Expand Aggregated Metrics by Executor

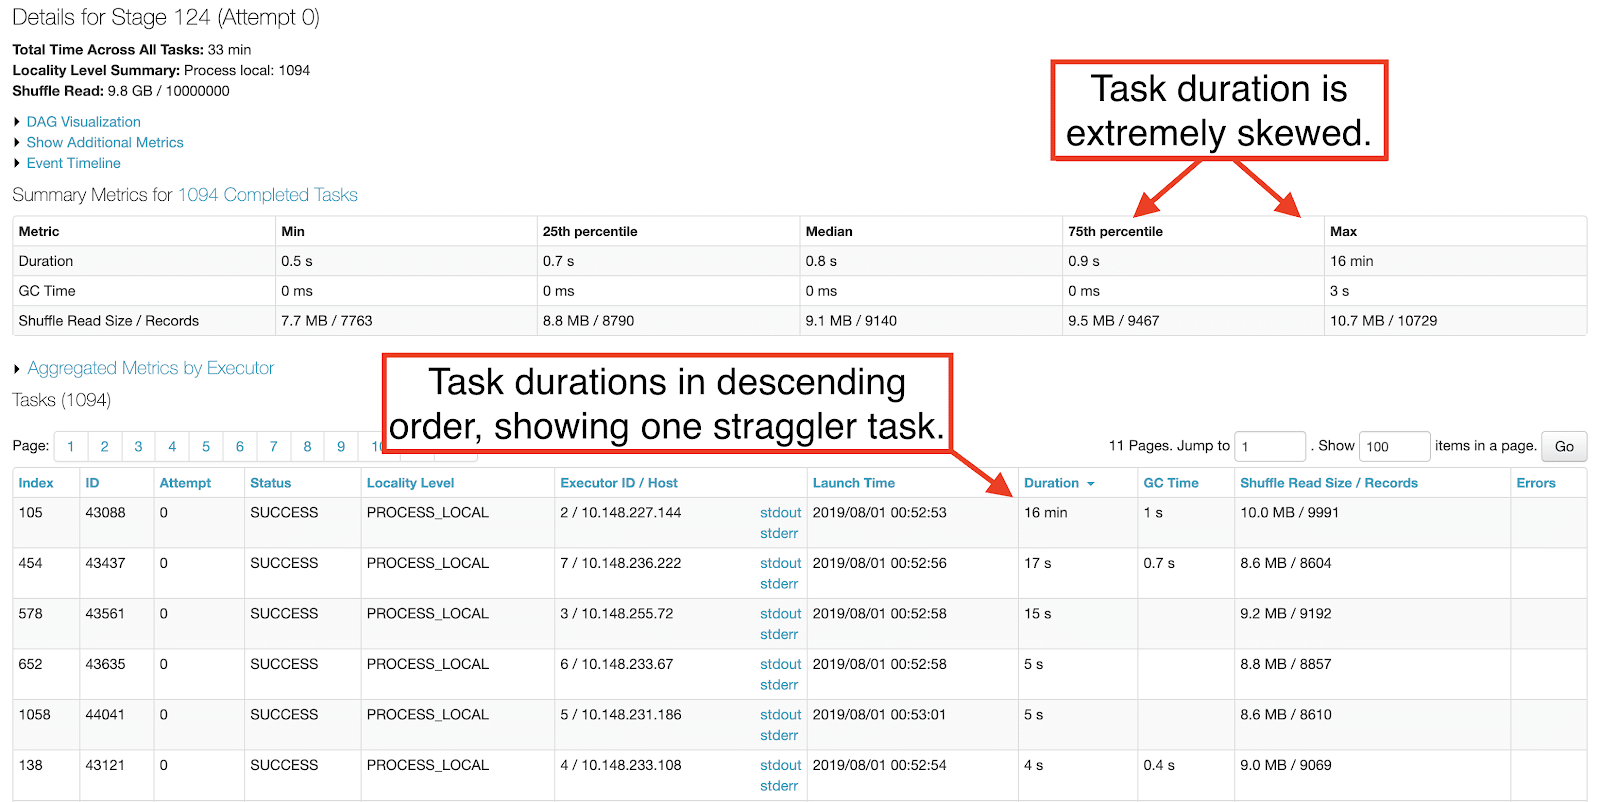pyautogui.click(x=150, y=368)
